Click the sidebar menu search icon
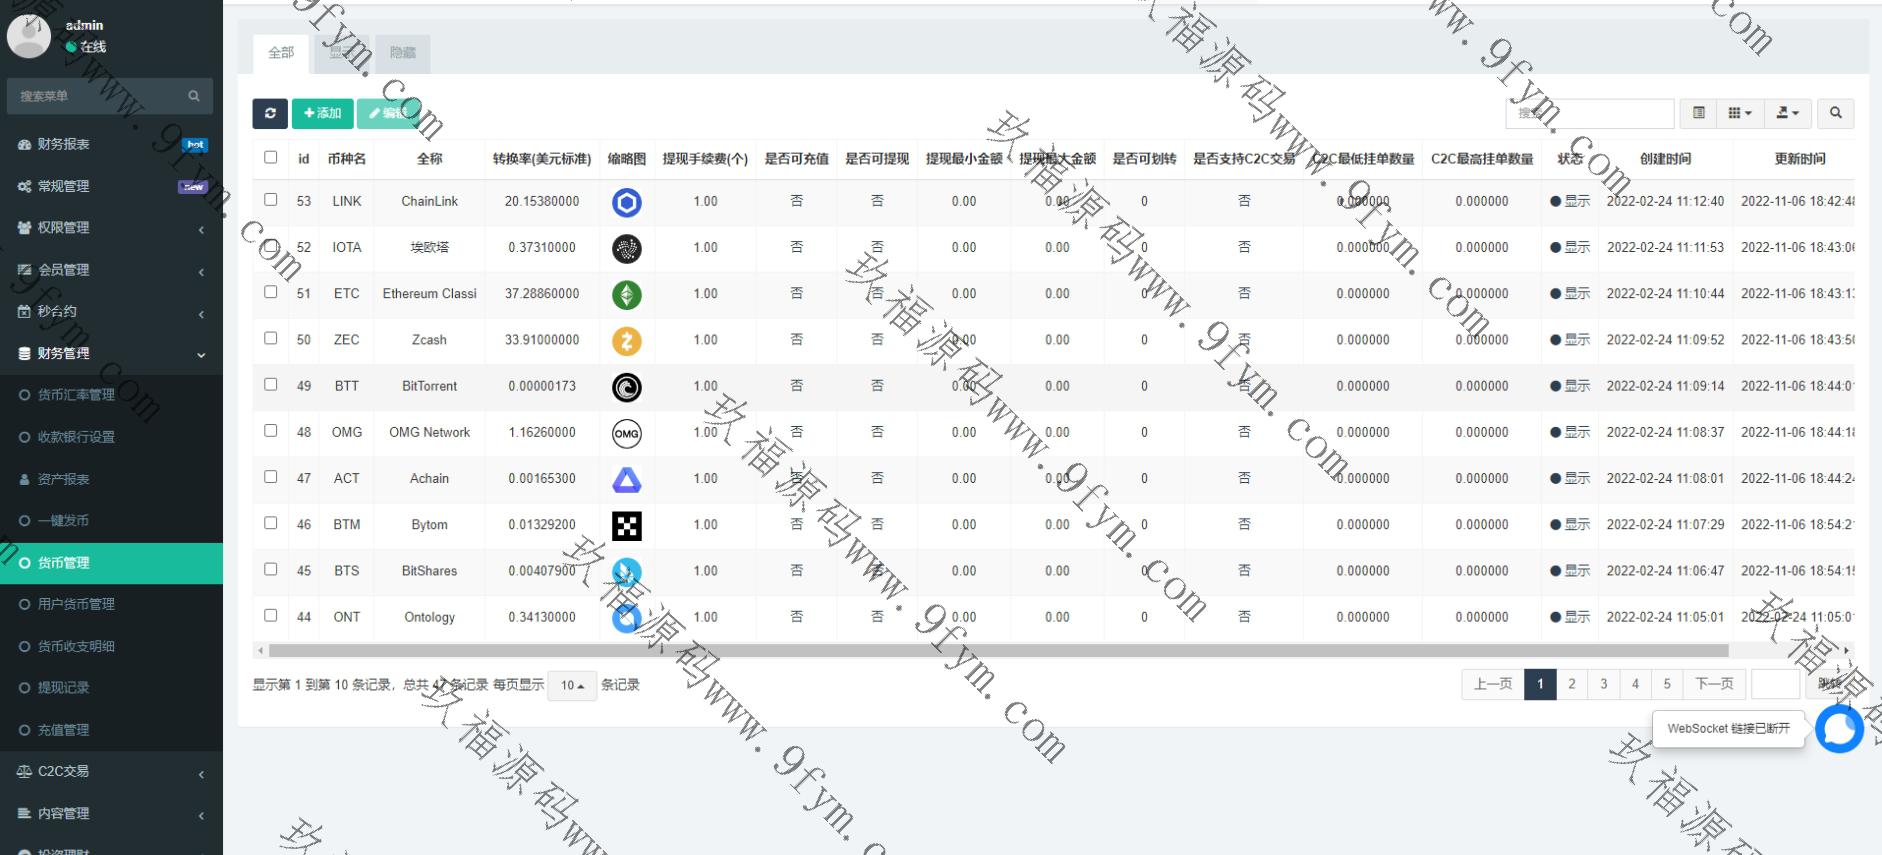1882x855 pixels. click(194, 96)
